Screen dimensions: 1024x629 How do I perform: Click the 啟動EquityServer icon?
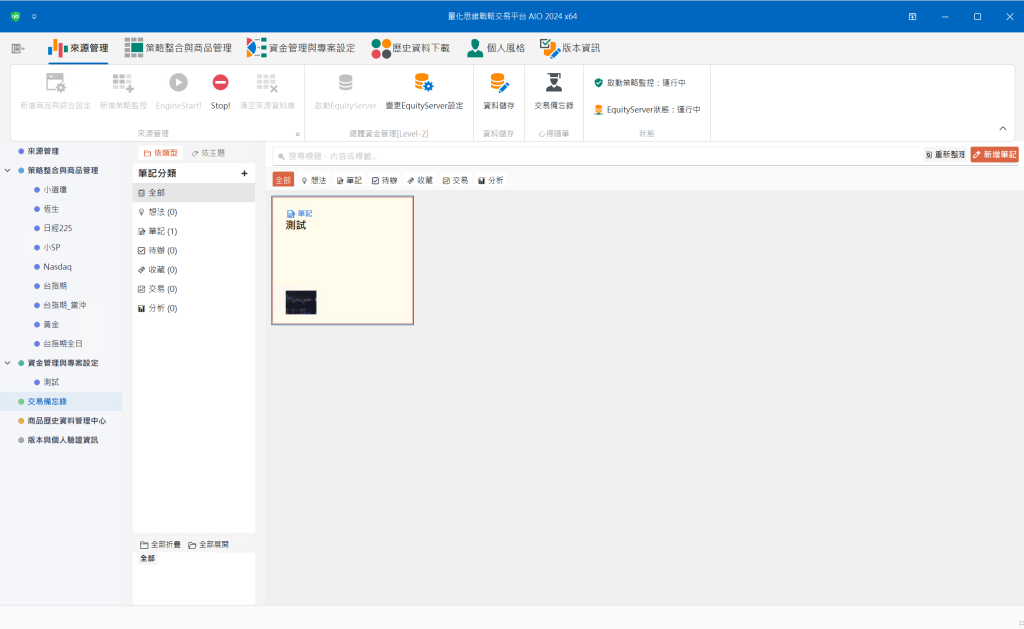(345, 84)
